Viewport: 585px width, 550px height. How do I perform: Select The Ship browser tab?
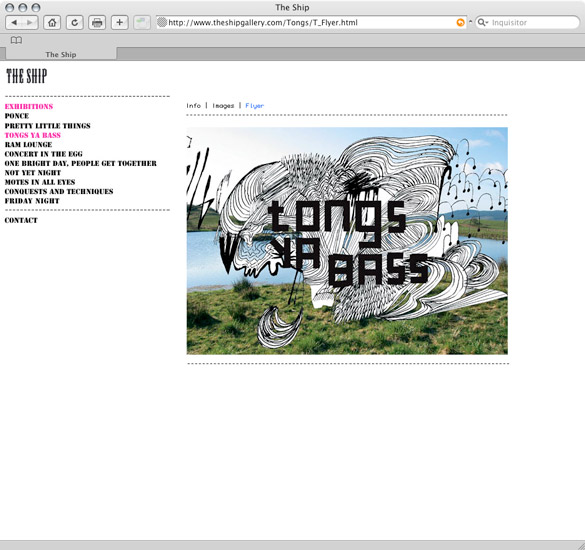click(x=61, y=54)
